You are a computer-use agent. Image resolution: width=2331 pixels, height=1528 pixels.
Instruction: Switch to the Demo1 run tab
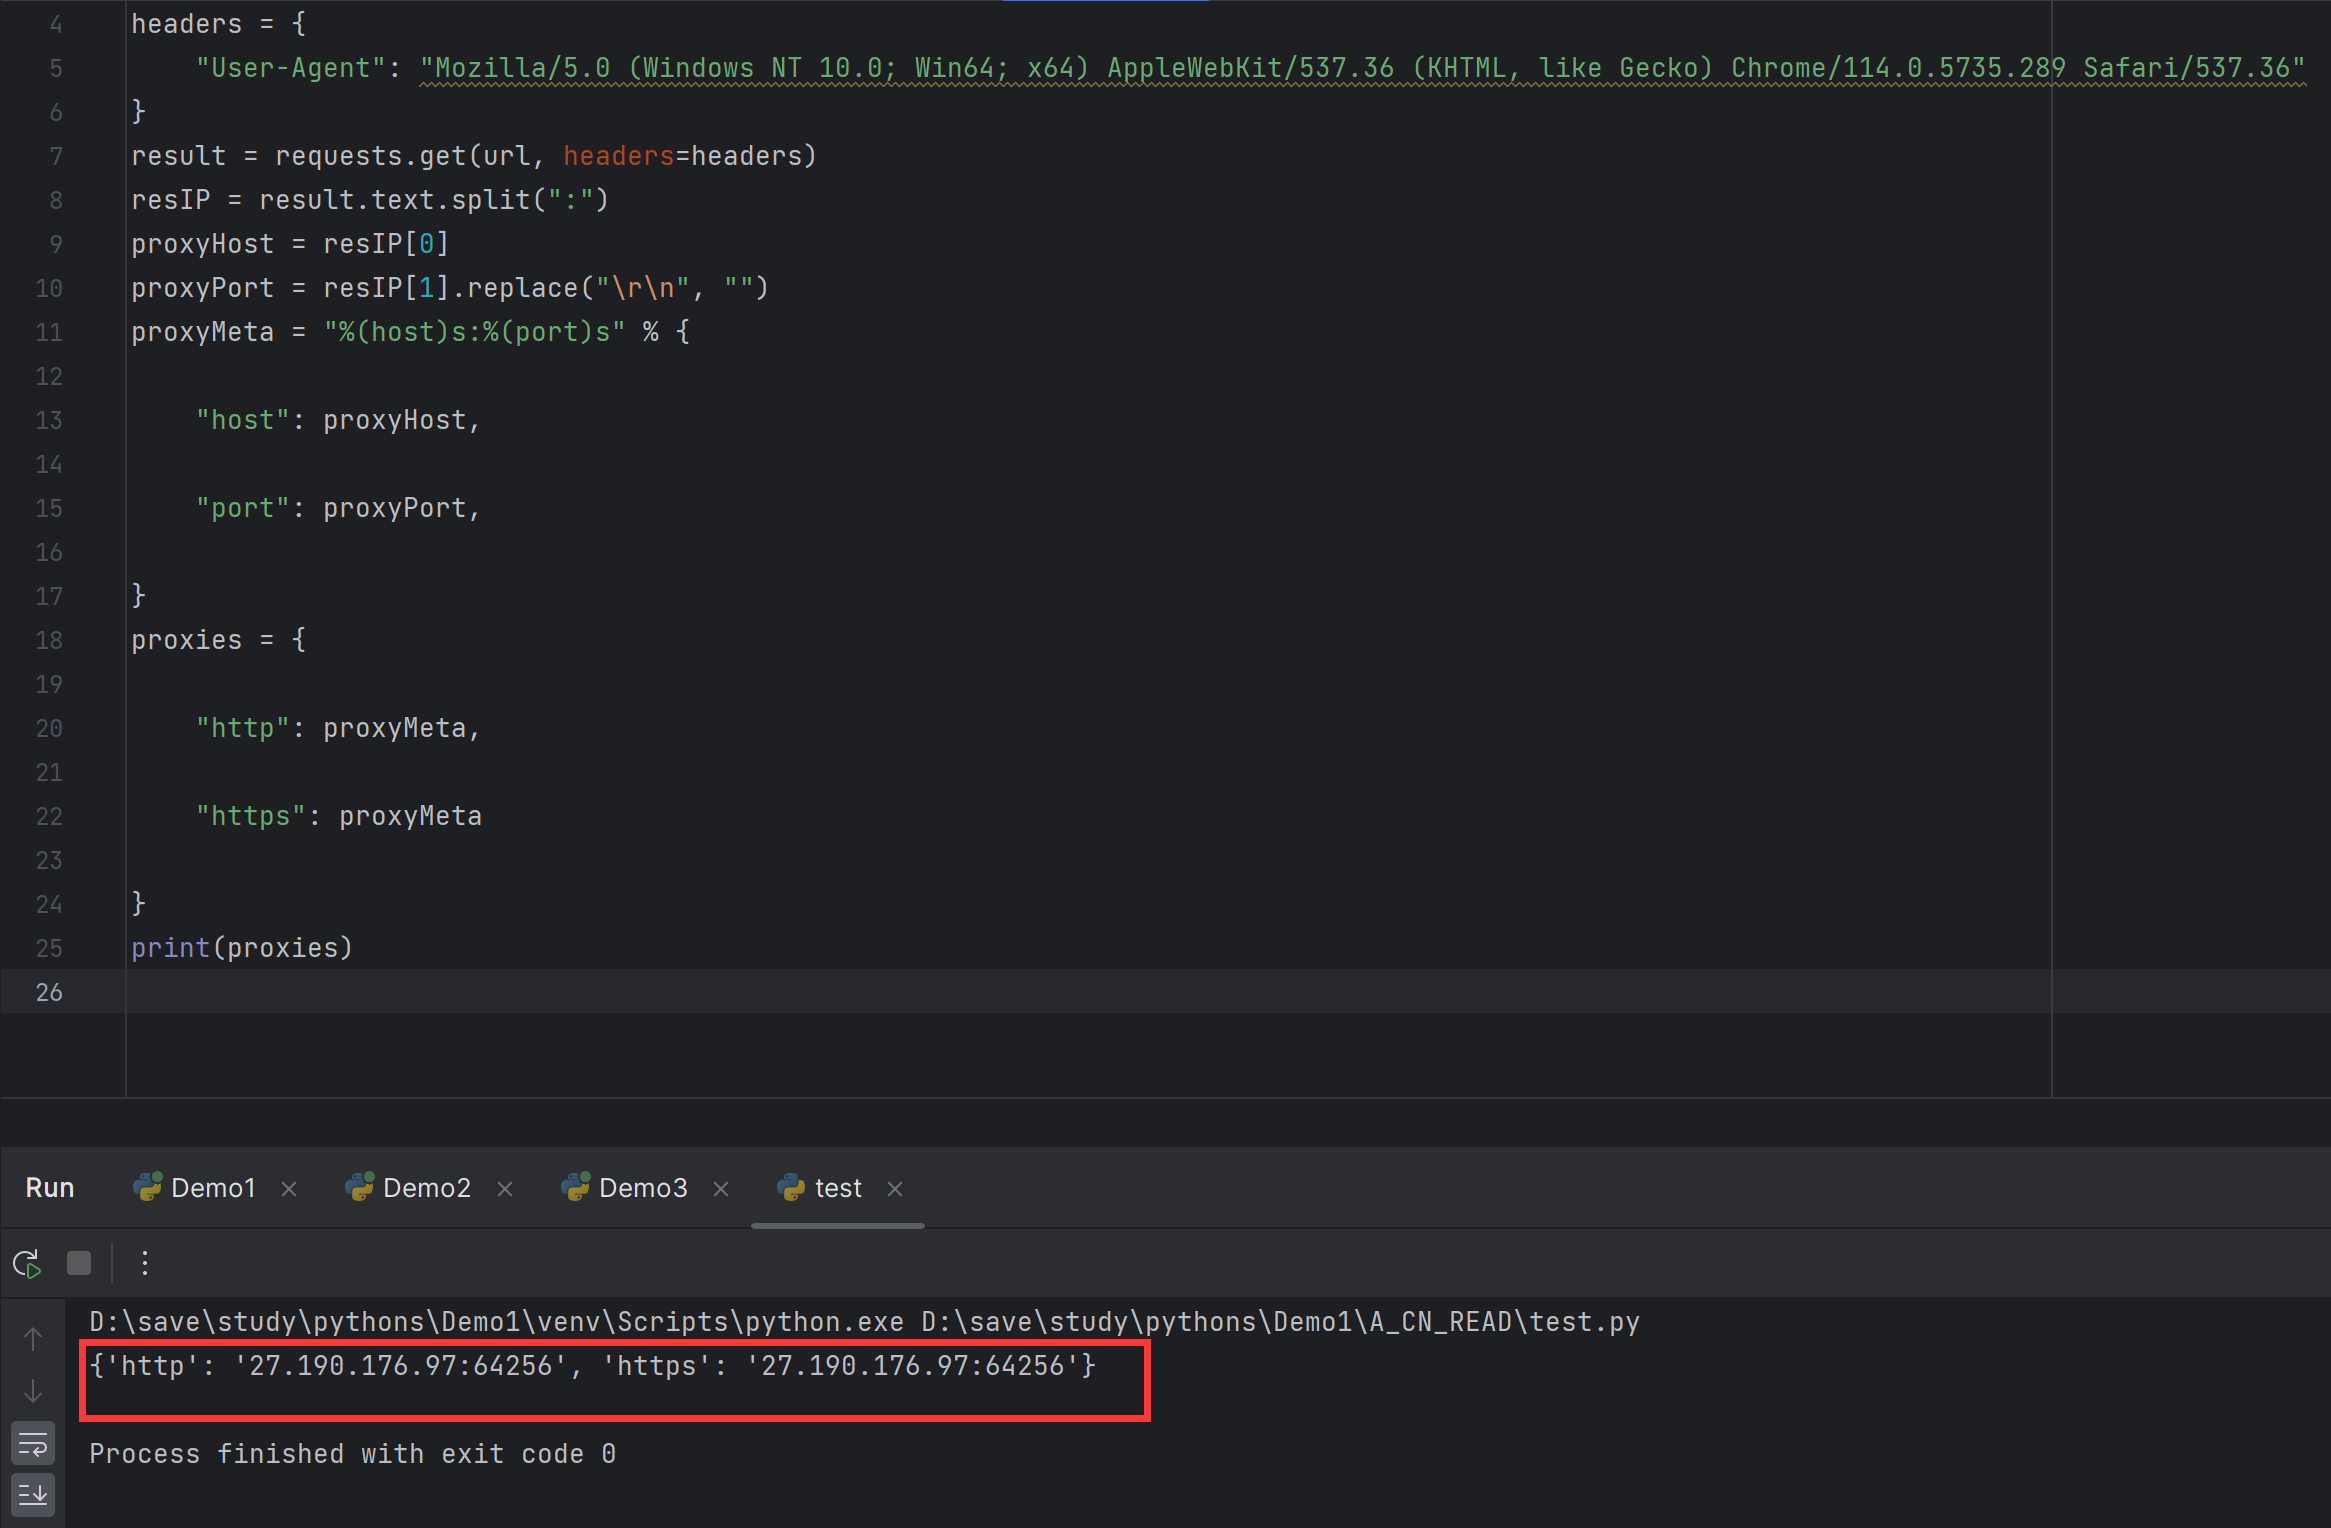212,1188
